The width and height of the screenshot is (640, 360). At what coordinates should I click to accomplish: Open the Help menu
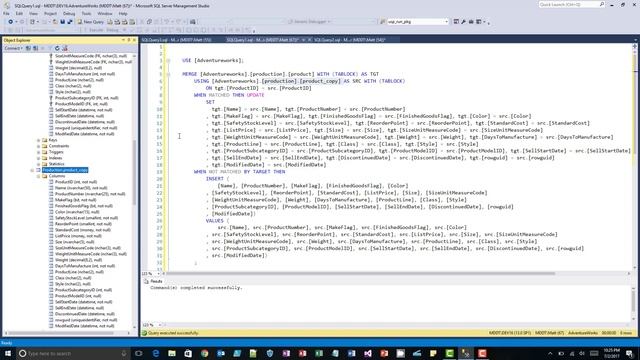tap(123, 13)
